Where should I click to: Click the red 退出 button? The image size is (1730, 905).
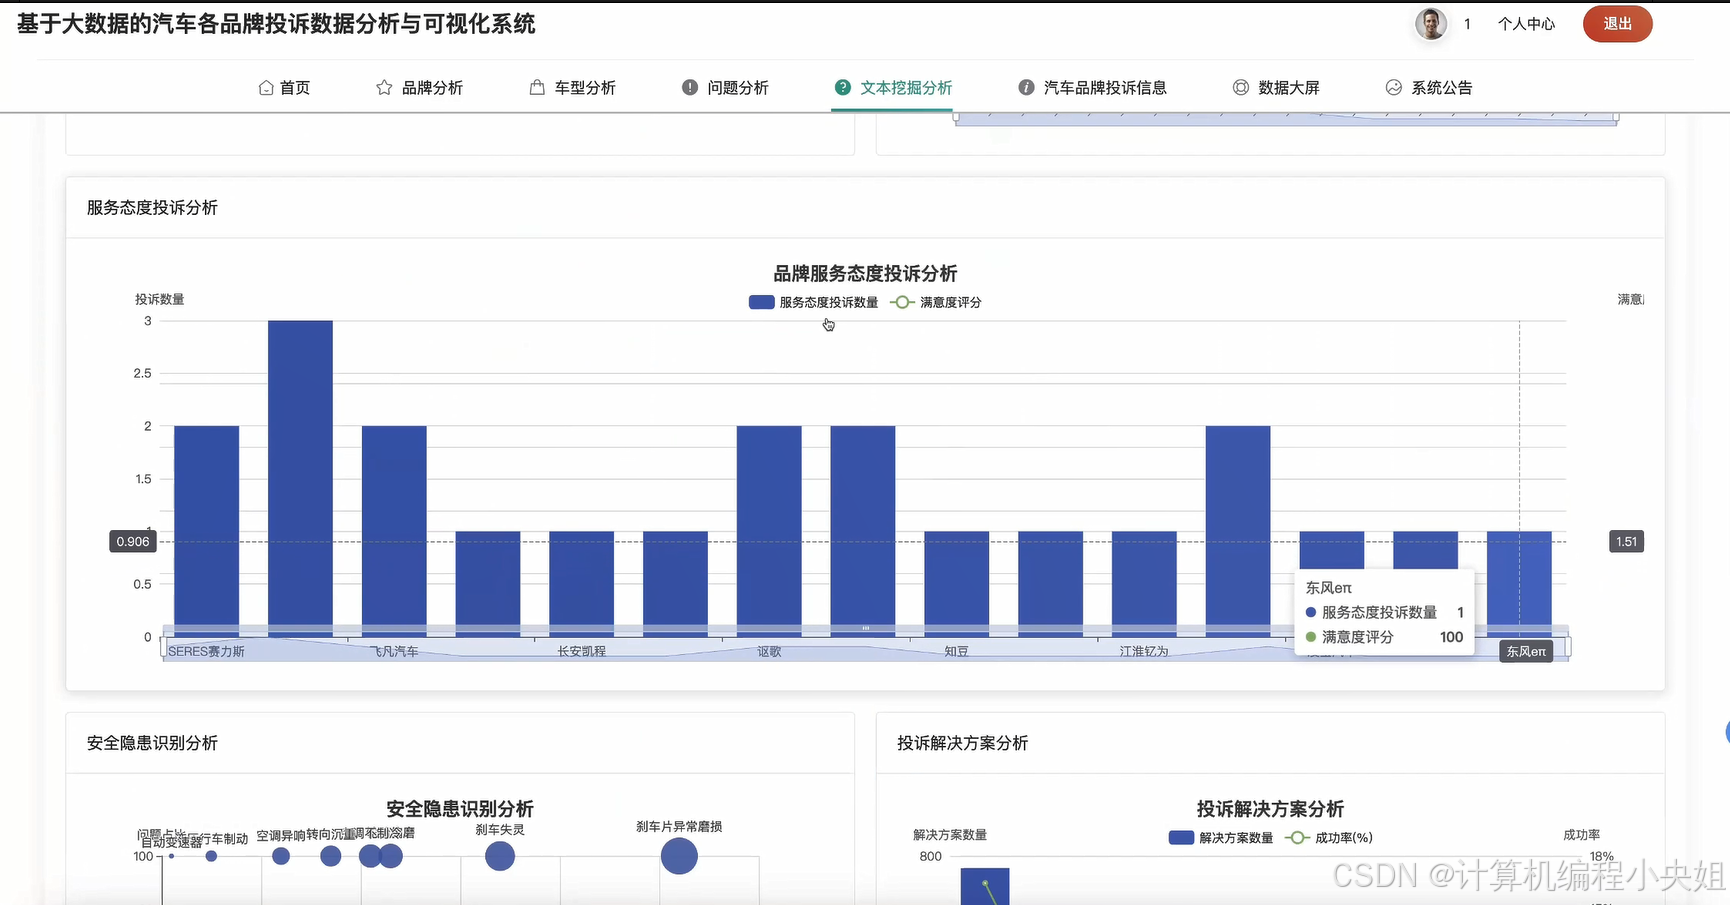click(x=1617, y=24)
